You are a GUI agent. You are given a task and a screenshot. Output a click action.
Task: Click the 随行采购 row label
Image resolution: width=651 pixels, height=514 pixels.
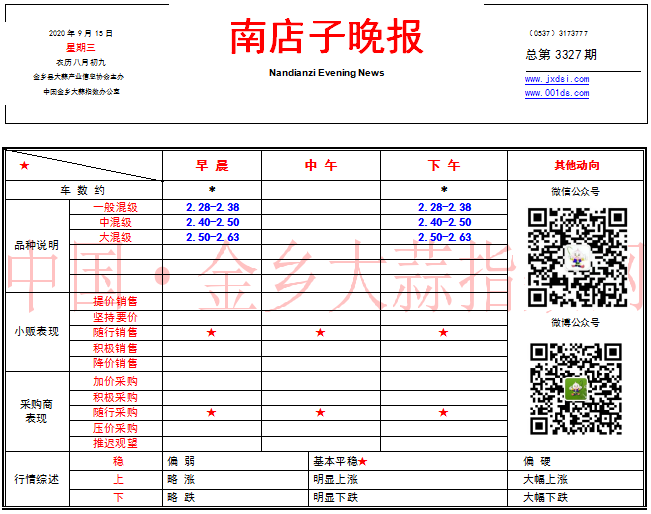(x=115, y=413)
